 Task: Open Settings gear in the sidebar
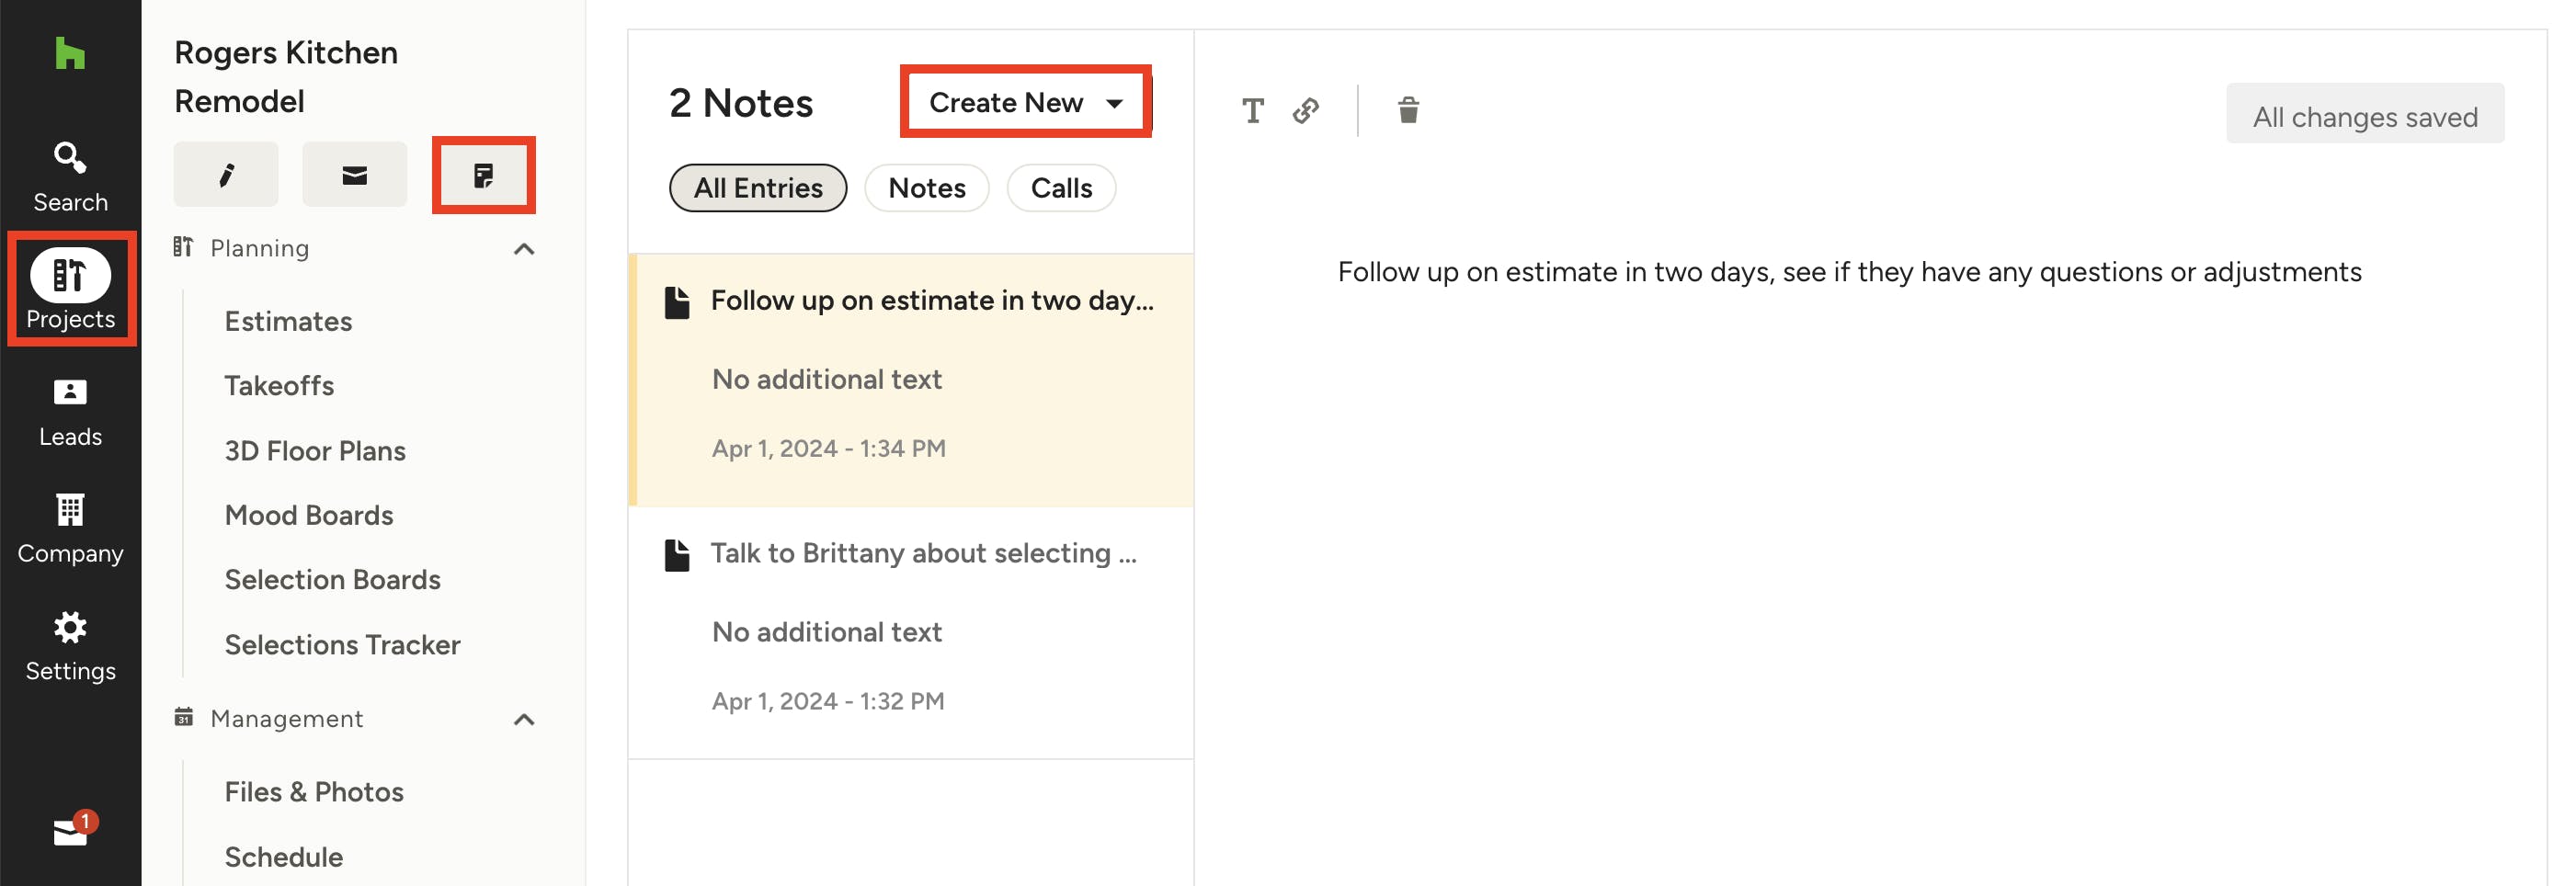pos(70,646)
